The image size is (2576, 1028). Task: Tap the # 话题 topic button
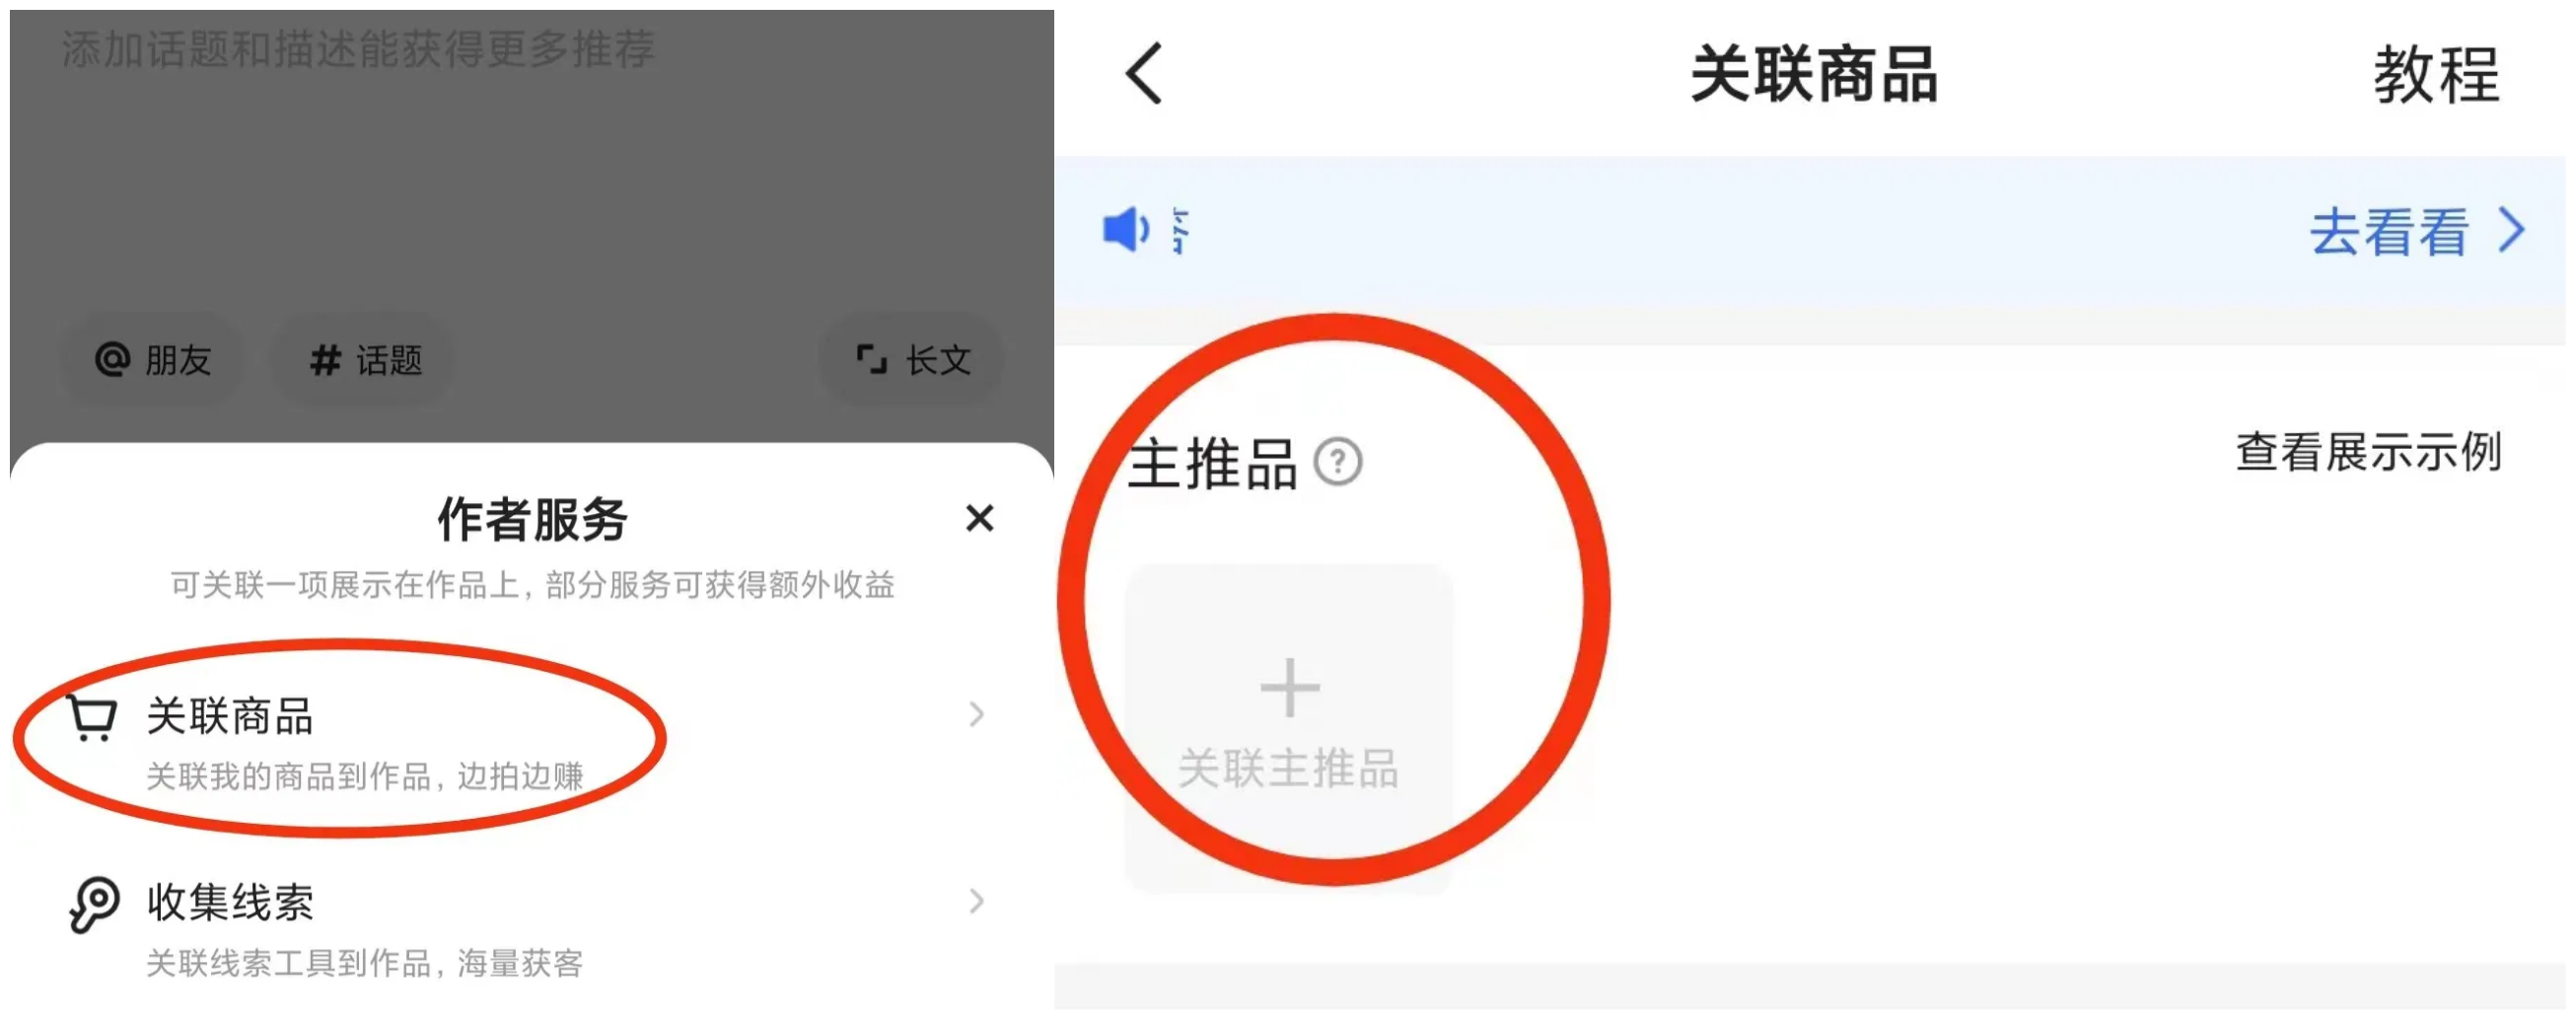tap(364, 360)
